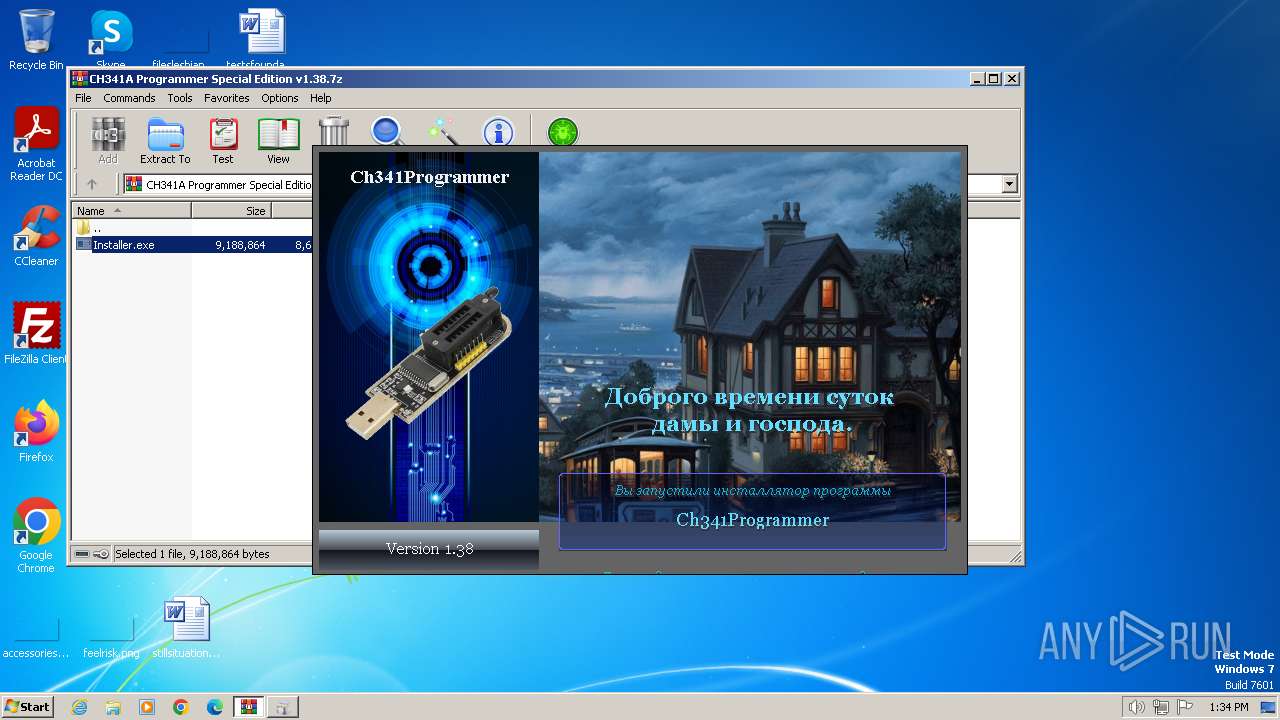This screenshot has height=720, width=1280.
Task: Maximize the WinRAR window
Action: [993, 78]
